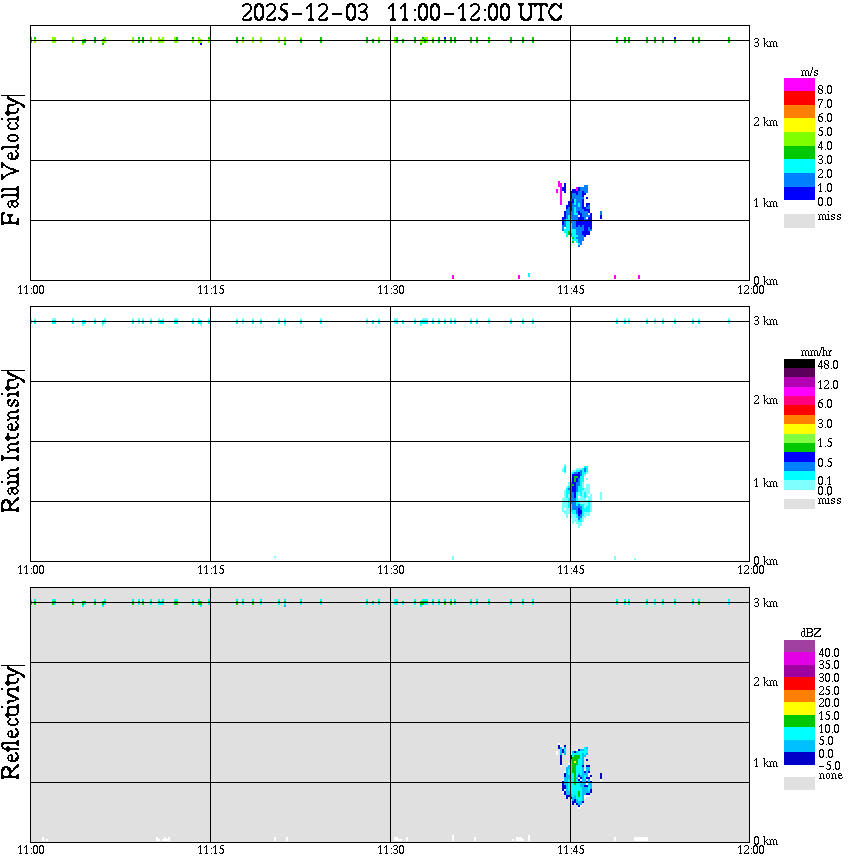Click the '3 km' label of the Rain Intensity panel
This screenshot has height=868, width=850.
[766, 322]
